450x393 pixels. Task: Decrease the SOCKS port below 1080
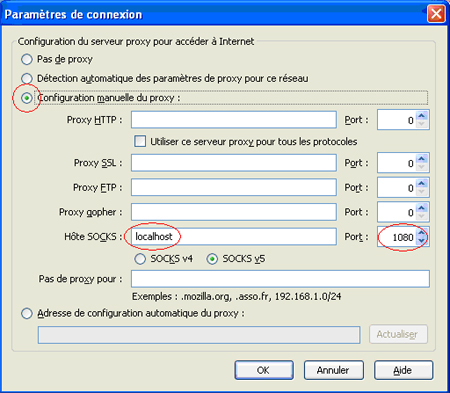click(x=422, y=241)
